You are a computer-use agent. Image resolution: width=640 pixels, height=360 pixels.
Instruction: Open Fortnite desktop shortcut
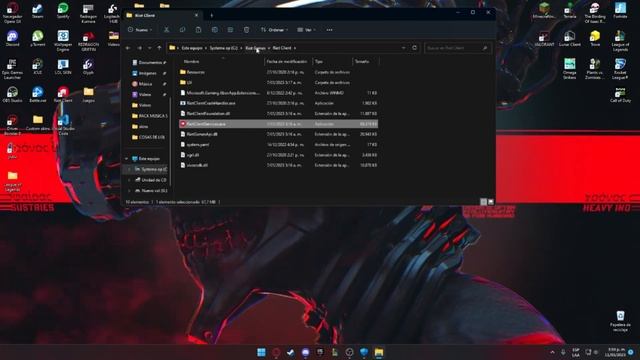click(x=620, y=11)
